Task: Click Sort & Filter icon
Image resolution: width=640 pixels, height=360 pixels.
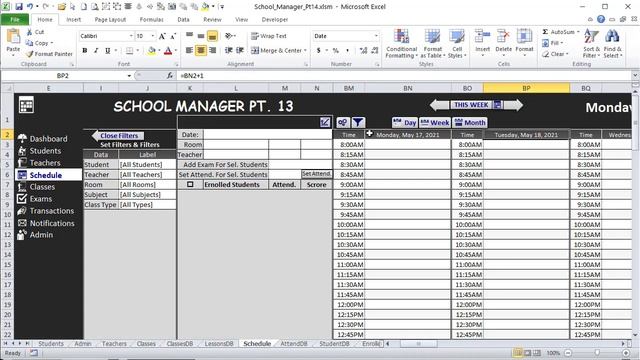Action: click(x=591, y=36)
